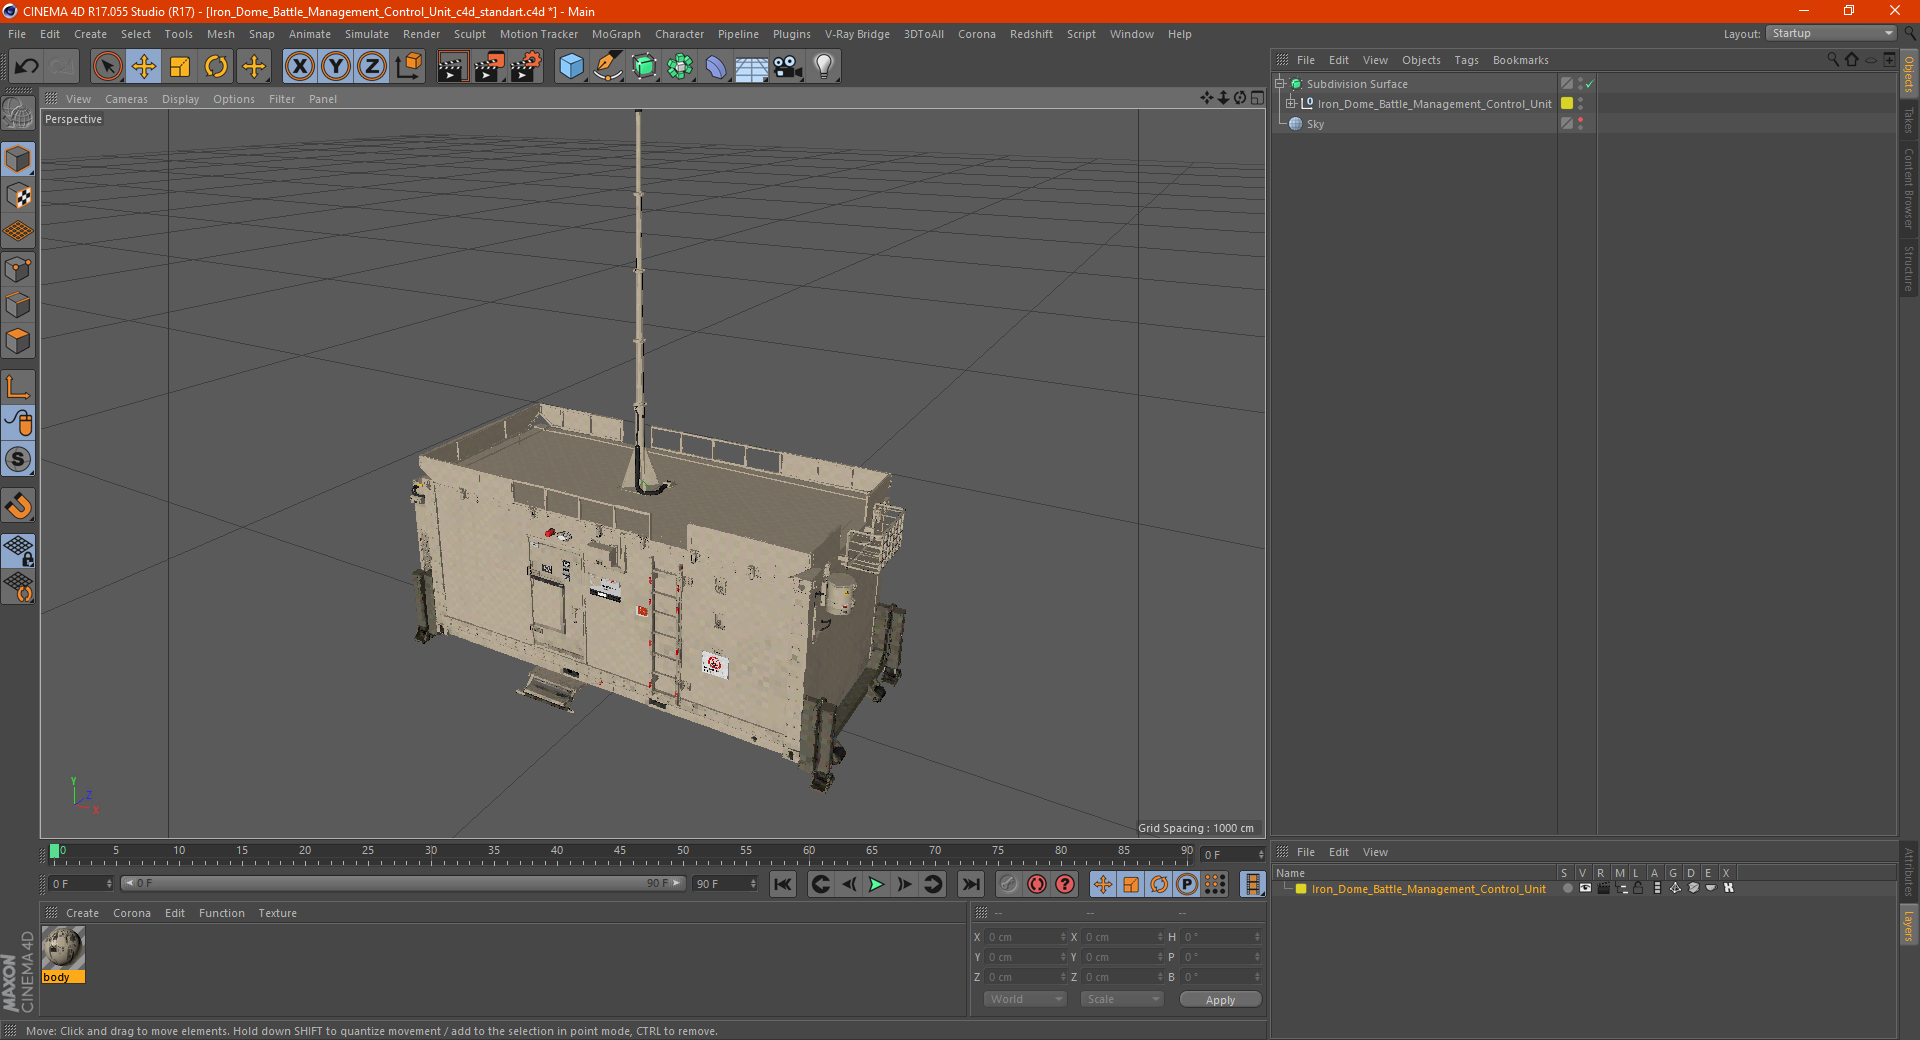1920x1040 pixels.
Task: Click the Camera object icon
Action: (x=787, y=67)
